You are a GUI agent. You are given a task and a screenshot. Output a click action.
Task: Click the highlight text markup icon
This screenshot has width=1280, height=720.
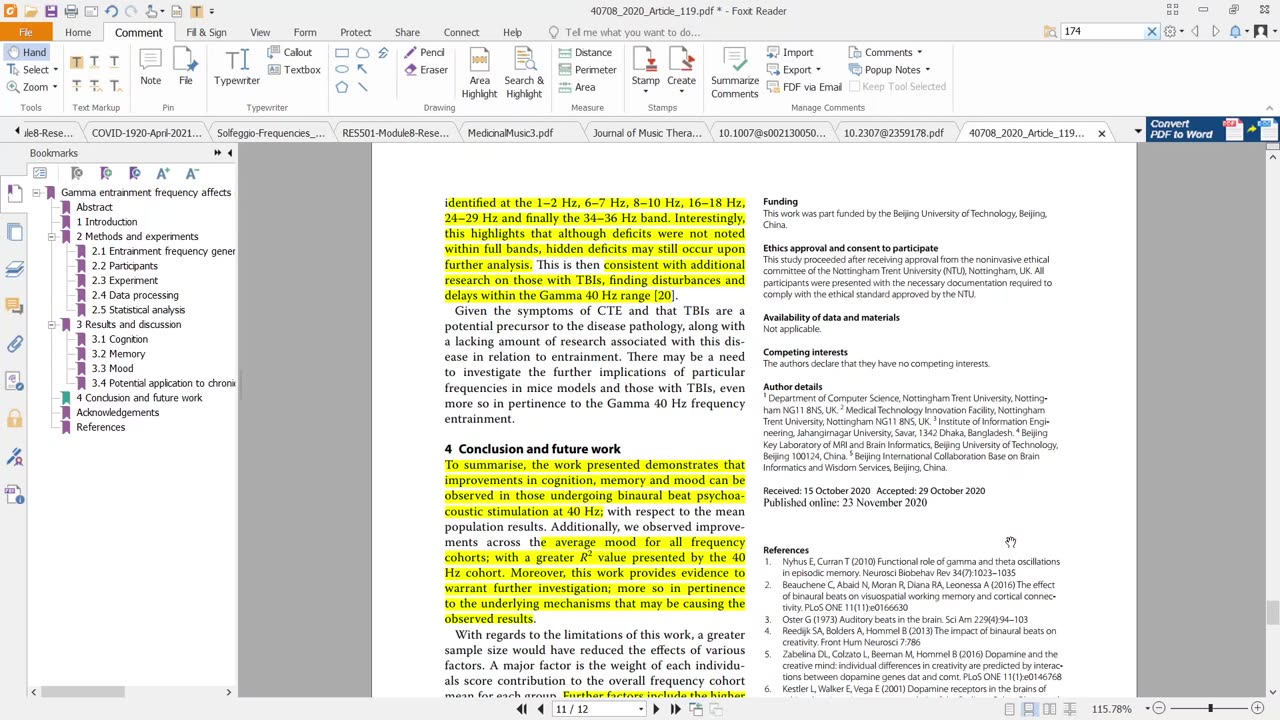click(76, 62)
